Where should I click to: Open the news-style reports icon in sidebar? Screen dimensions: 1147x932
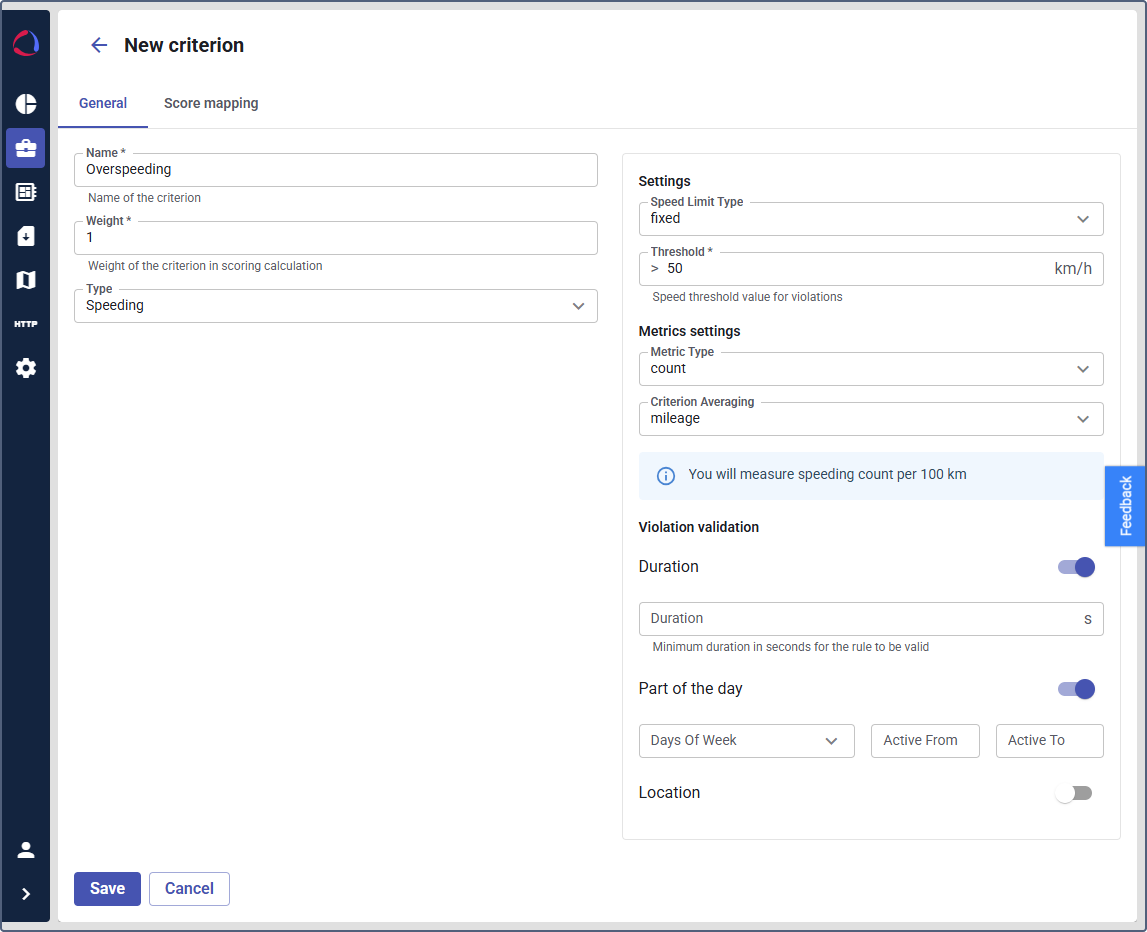click(x=26, y=192)
